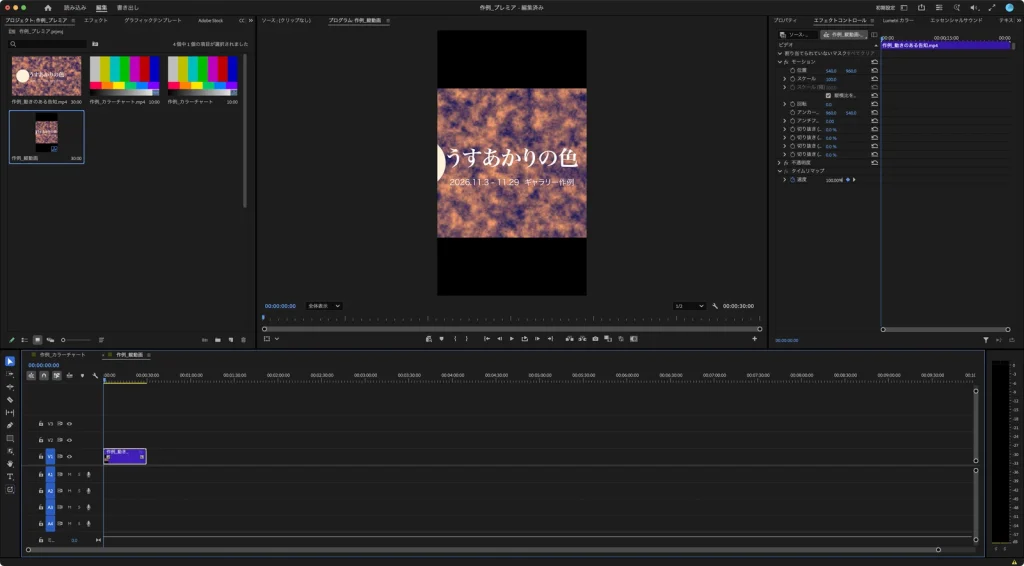
Task: Mute audio track A1
Action: pos(69,475)
